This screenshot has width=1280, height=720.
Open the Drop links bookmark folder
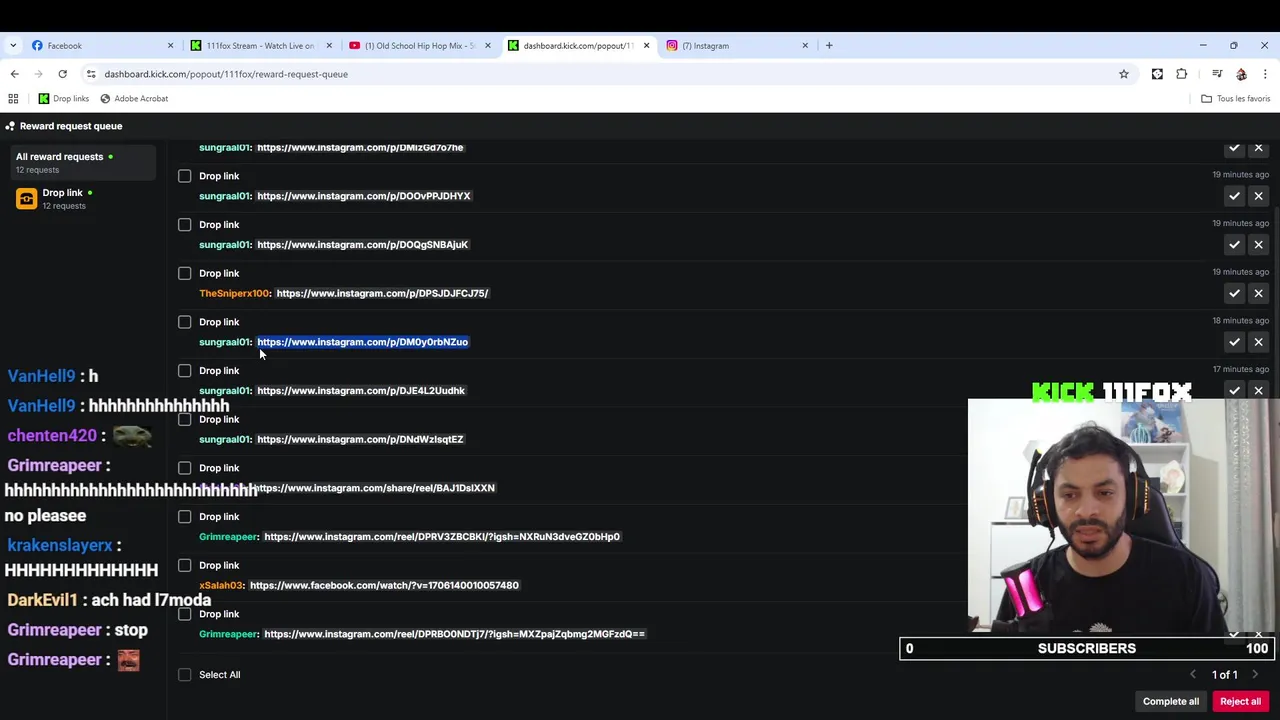click(x=63, y=99)
